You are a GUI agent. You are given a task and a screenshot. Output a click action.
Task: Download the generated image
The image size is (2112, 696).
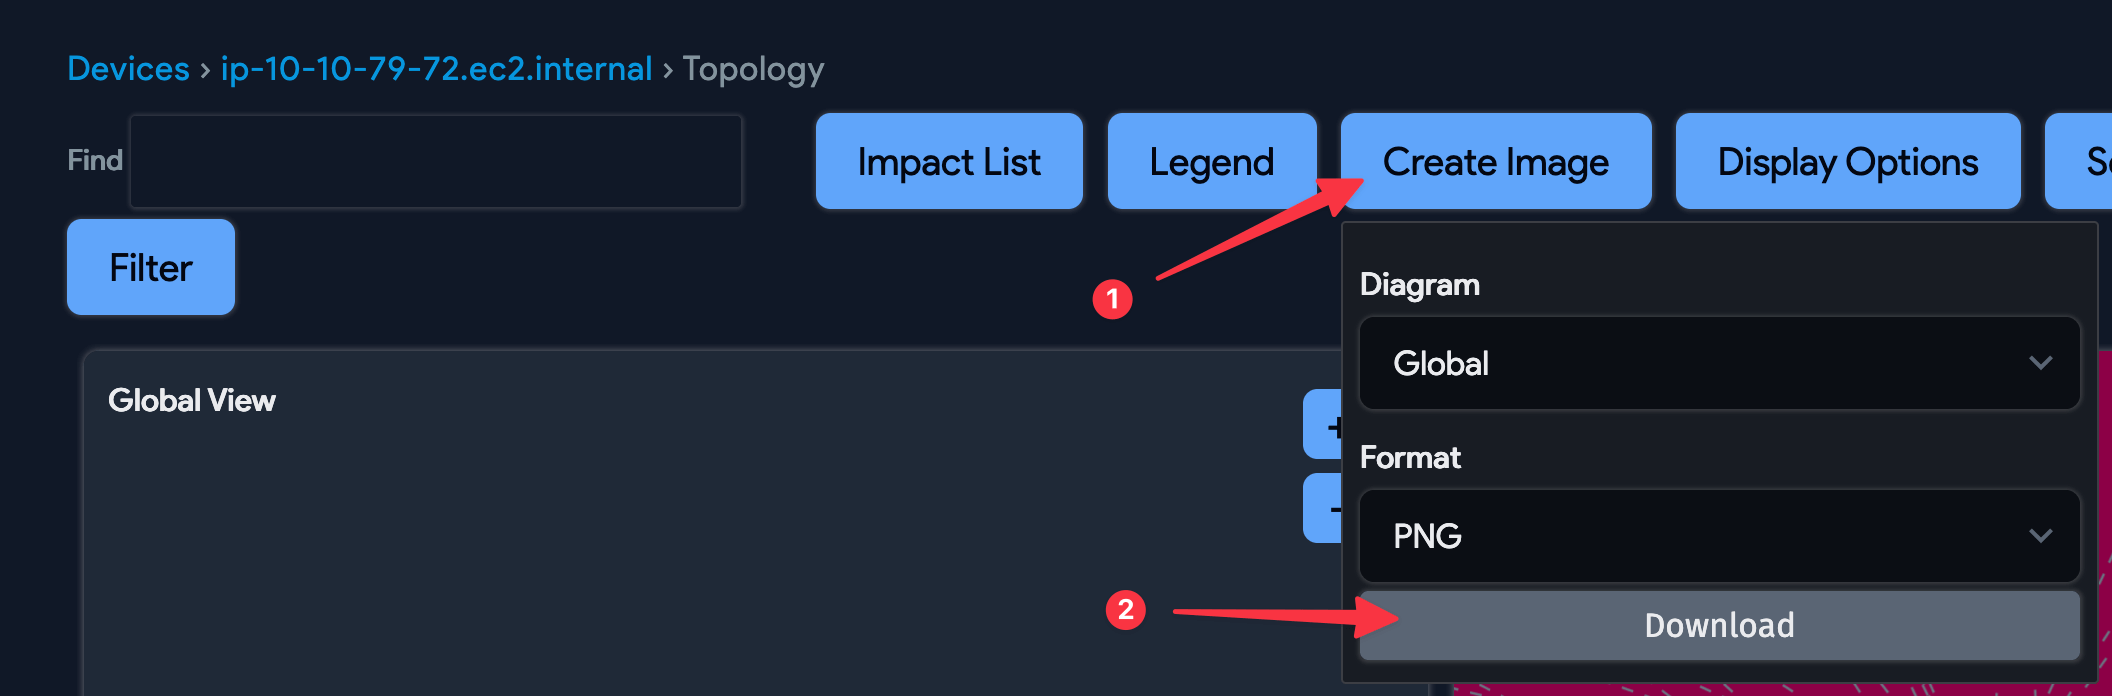(1718, 625)
